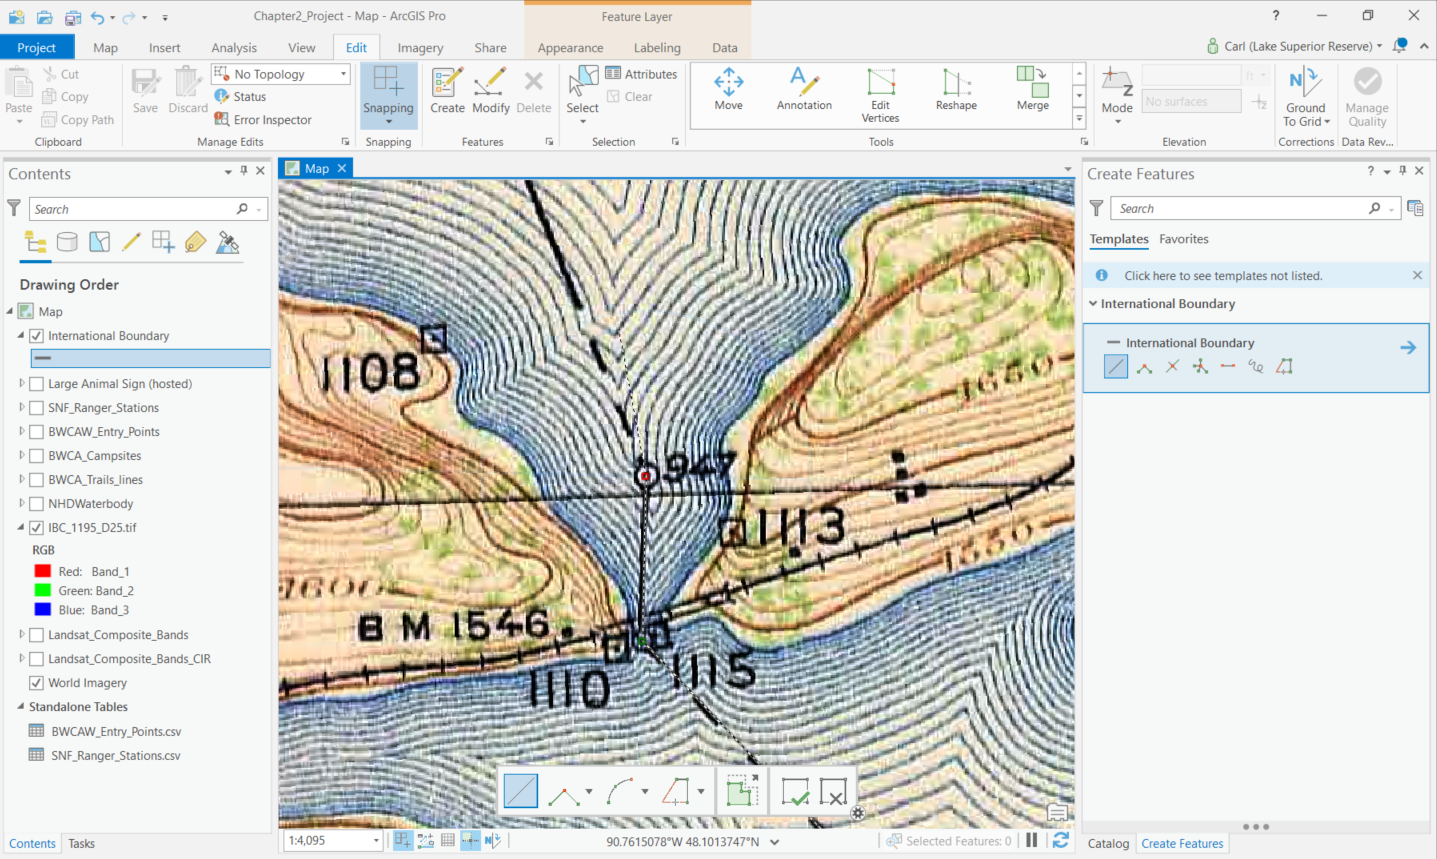Open the No Topology dropdown
The height and width of the screenshot is (859, 1437).
tap(343, 74)
